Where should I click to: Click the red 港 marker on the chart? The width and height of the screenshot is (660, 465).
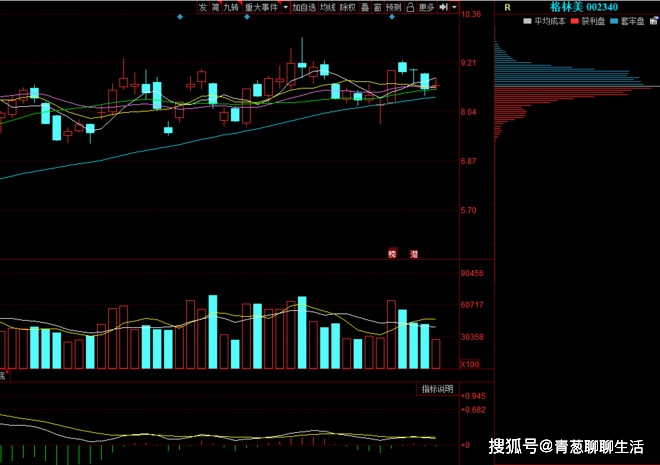(414, 254)
